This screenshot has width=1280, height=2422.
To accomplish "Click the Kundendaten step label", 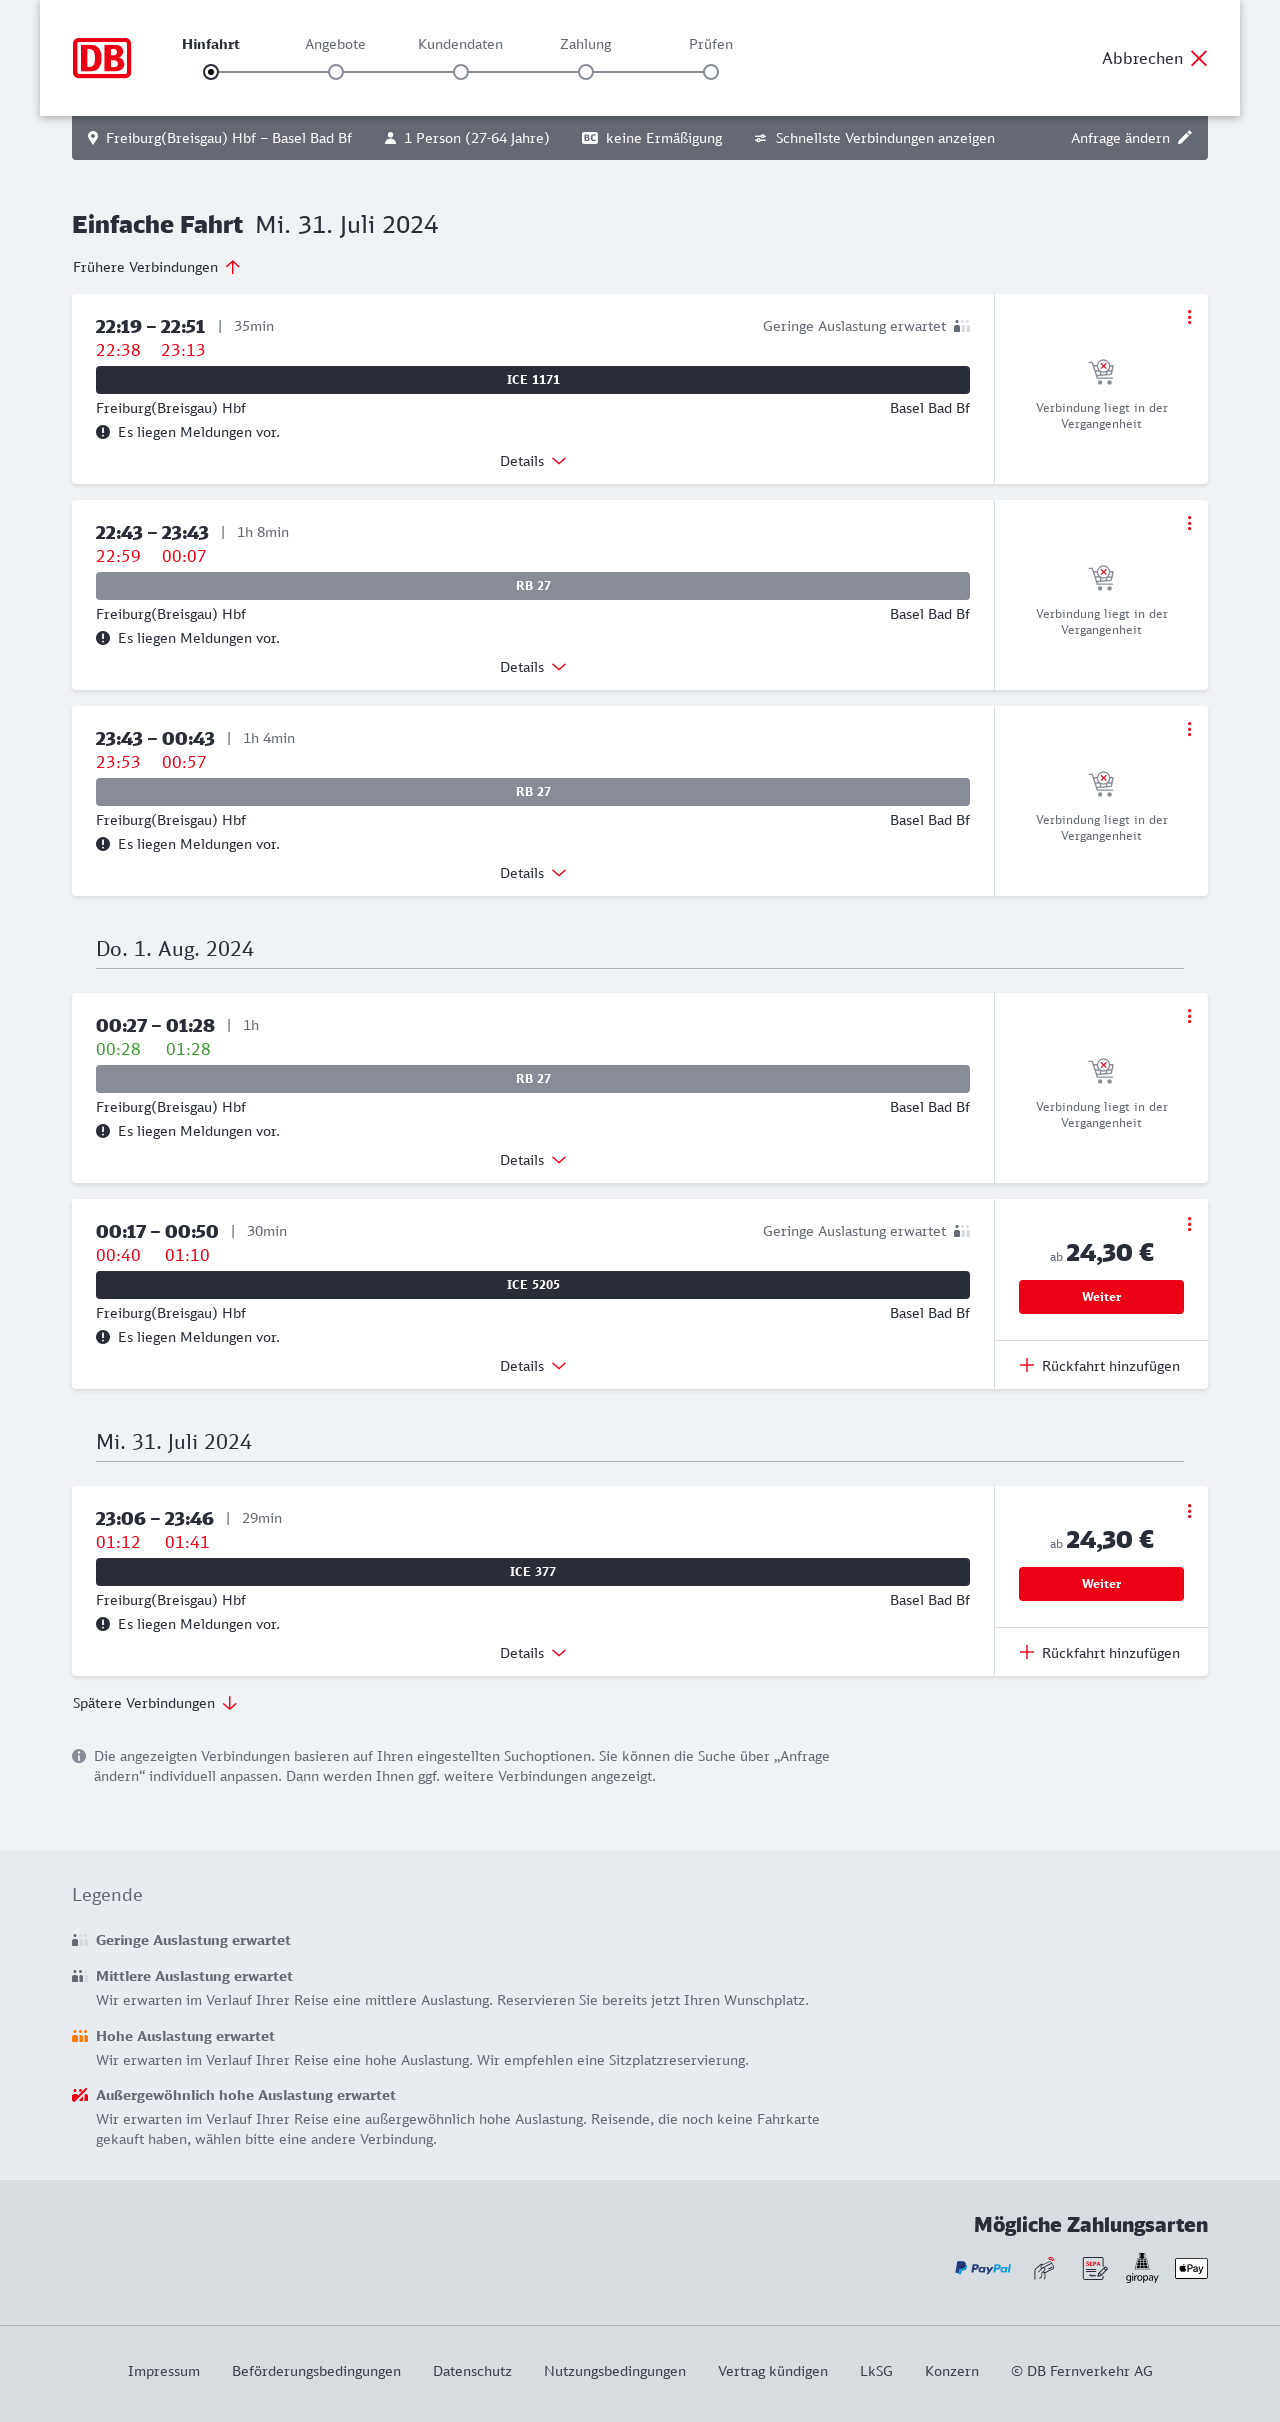I will (460, 44).
